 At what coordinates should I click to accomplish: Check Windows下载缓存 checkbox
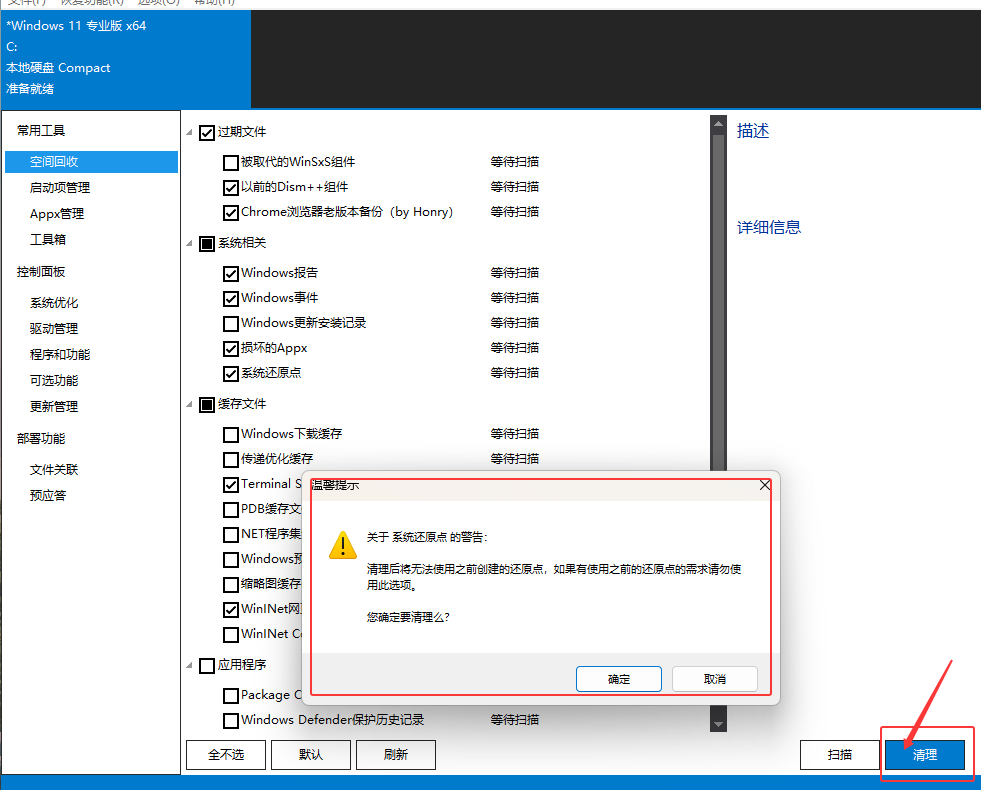[231, 434]
